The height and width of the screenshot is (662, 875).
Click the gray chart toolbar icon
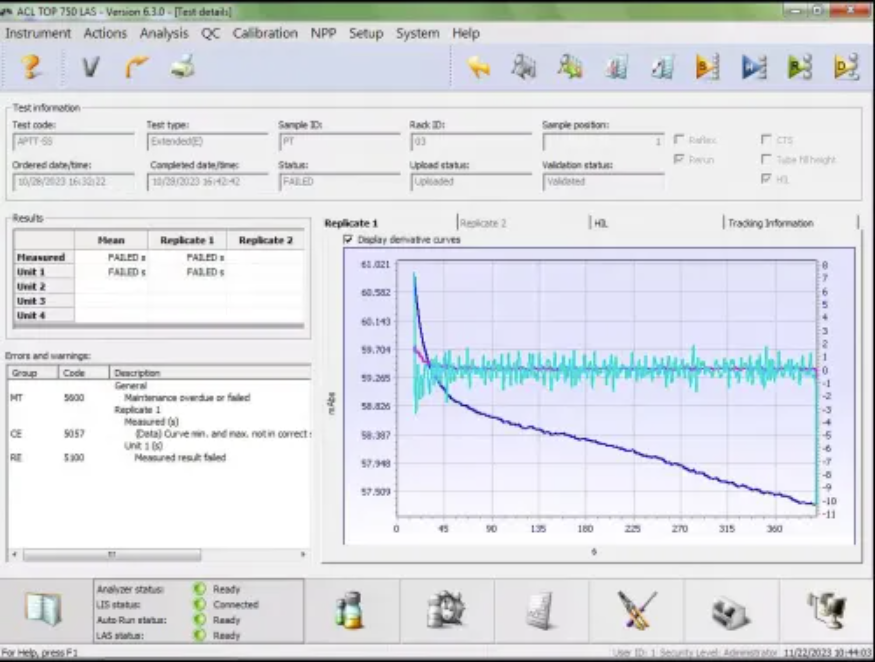pyautogui.click(x=617, y=67)
